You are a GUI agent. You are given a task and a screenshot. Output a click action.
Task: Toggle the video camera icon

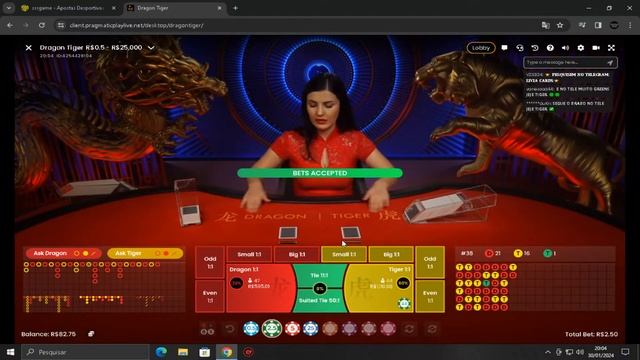click(596, 48)
